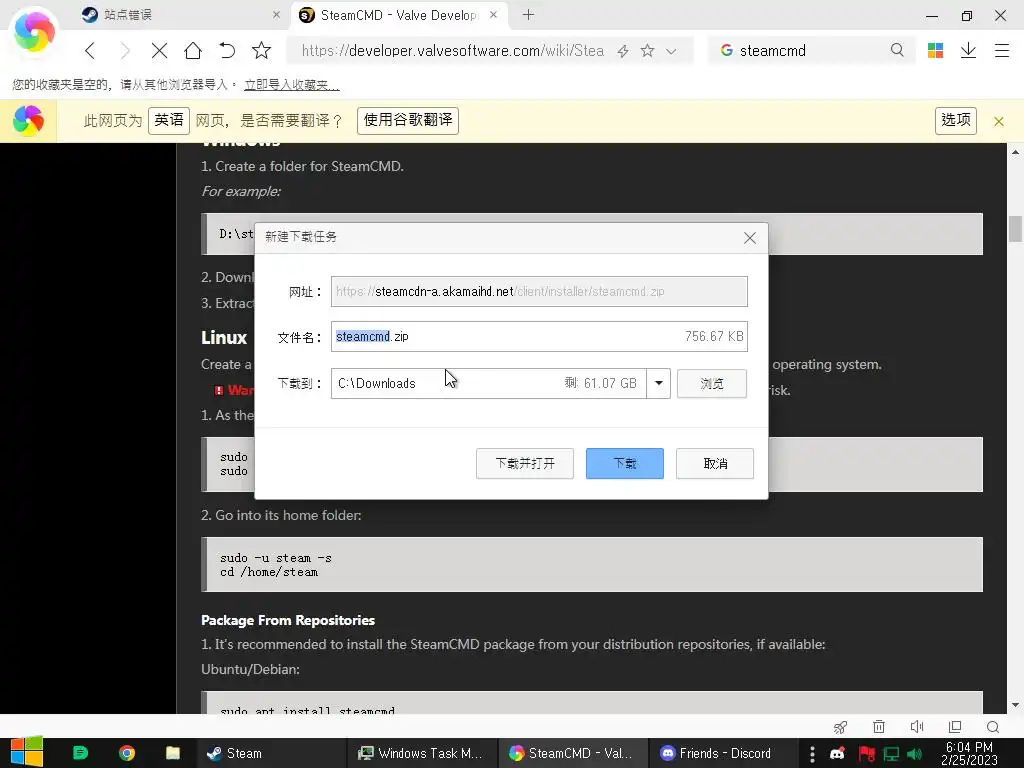Favorite this page with address bar star
The image size is (1024, 768).
pos(647,50)
